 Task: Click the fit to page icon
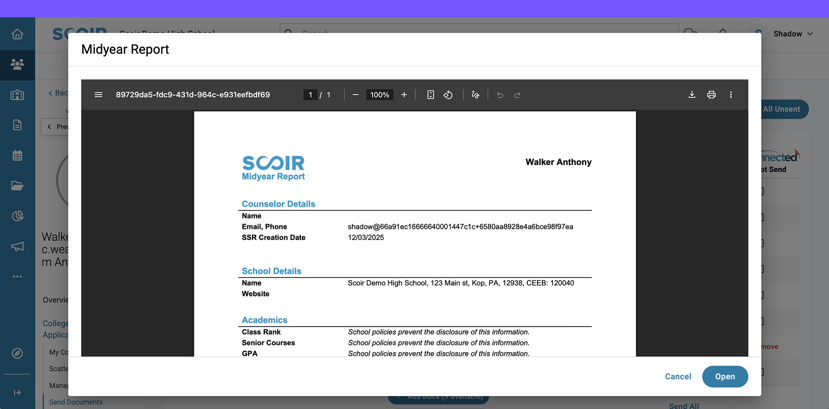[430, 95]
